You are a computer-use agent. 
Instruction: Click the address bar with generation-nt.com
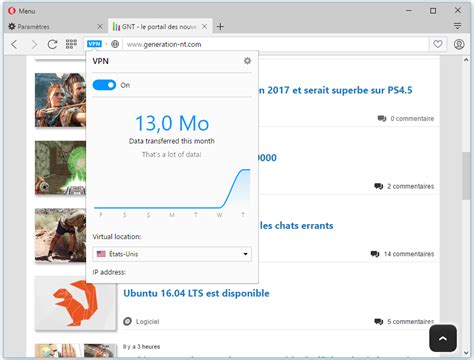(x=275, y=44)
